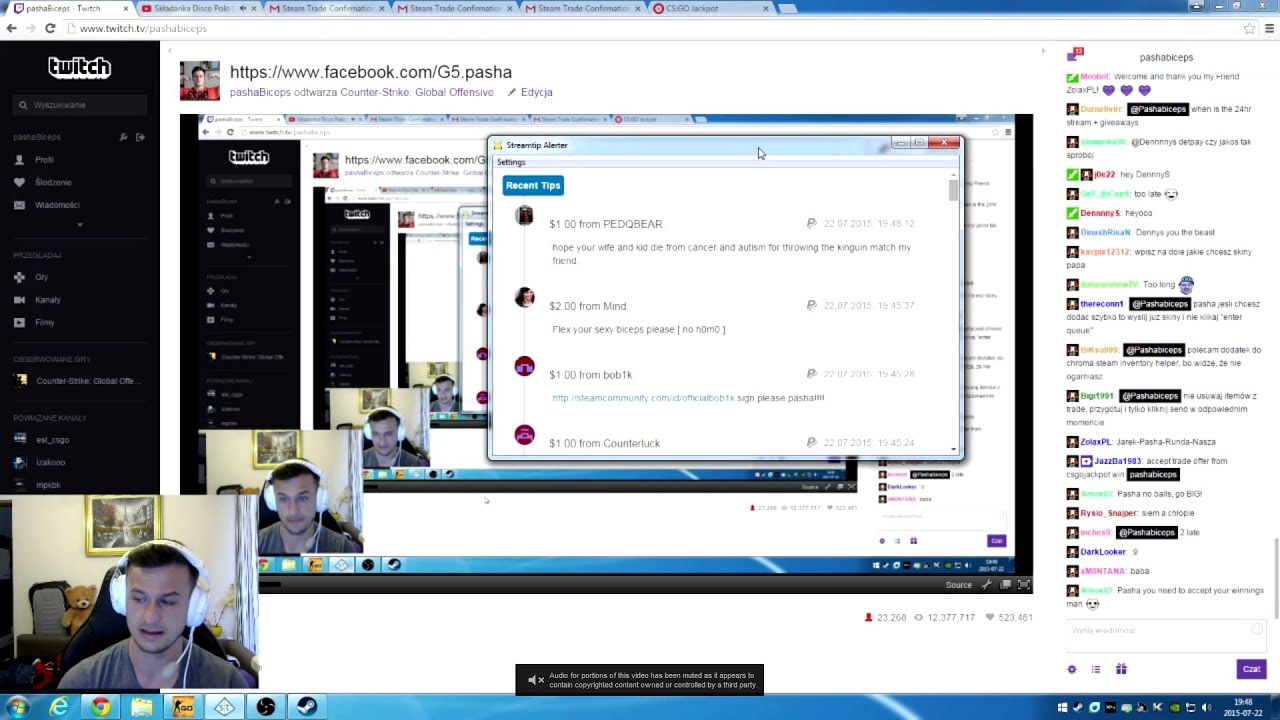Screen dimensions: 1280x720
Task: Open account settings wrench icon next to pashaBiceps
Action: [123, 137]
